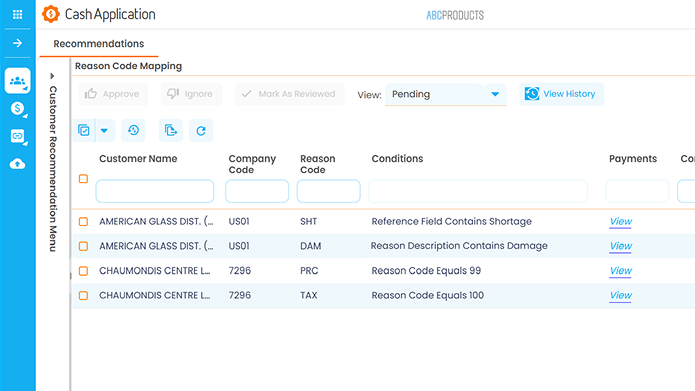Switch to the Recommendations tab
Screen dimensions: 695x391
pos(98,44)
